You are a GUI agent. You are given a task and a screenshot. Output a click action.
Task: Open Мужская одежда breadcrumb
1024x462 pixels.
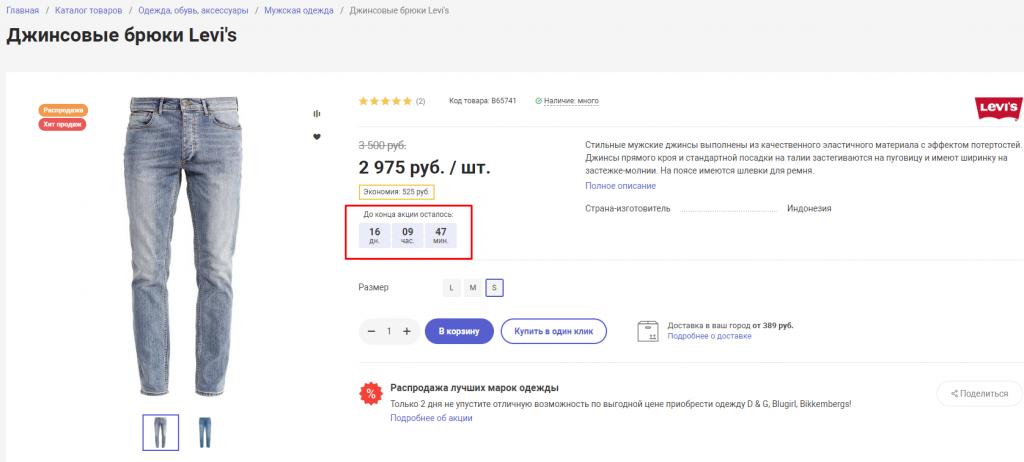[x=298, y=11]
